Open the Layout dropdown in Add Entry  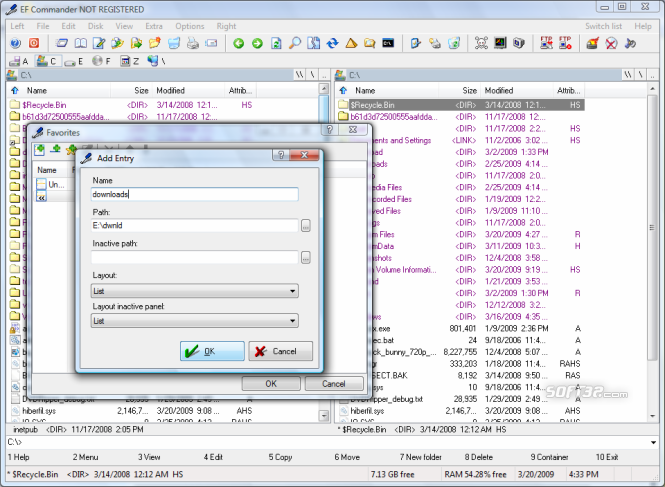coord(195,291)
